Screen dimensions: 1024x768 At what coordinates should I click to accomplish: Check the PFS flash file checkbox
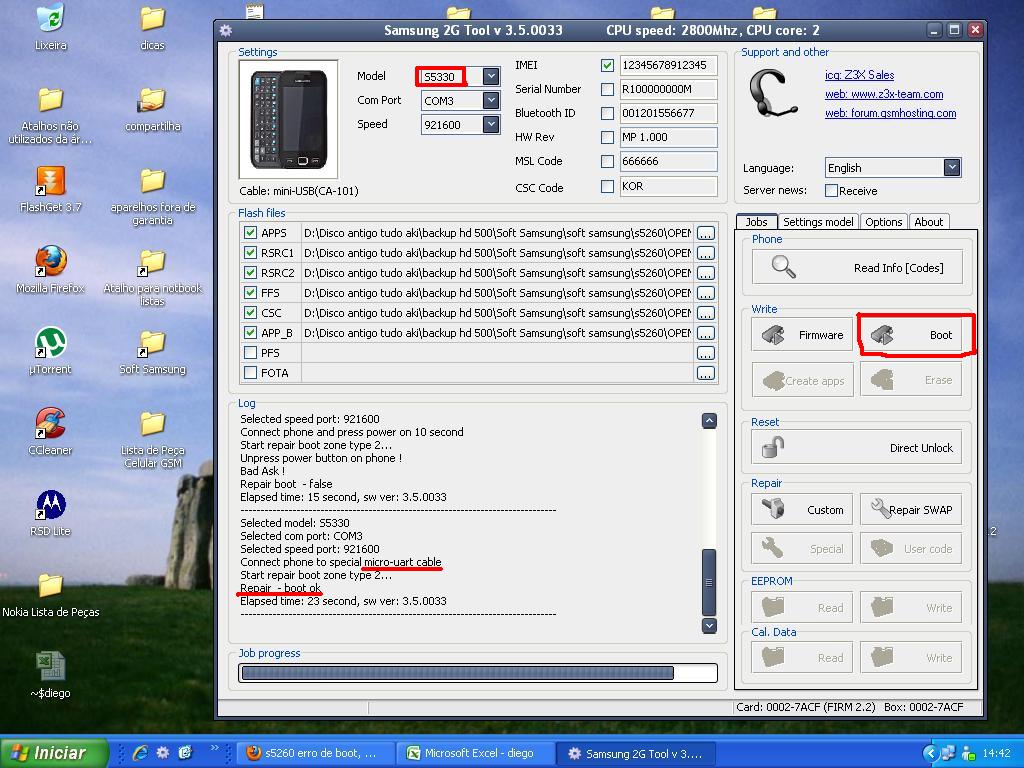click(x=250, y=353)
